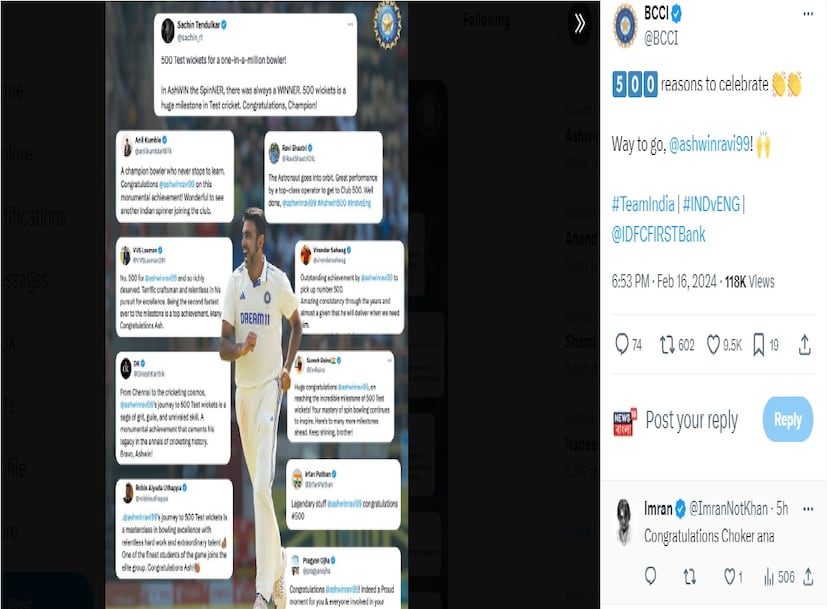Click the Post your reply field

click(x=691, y=420)
